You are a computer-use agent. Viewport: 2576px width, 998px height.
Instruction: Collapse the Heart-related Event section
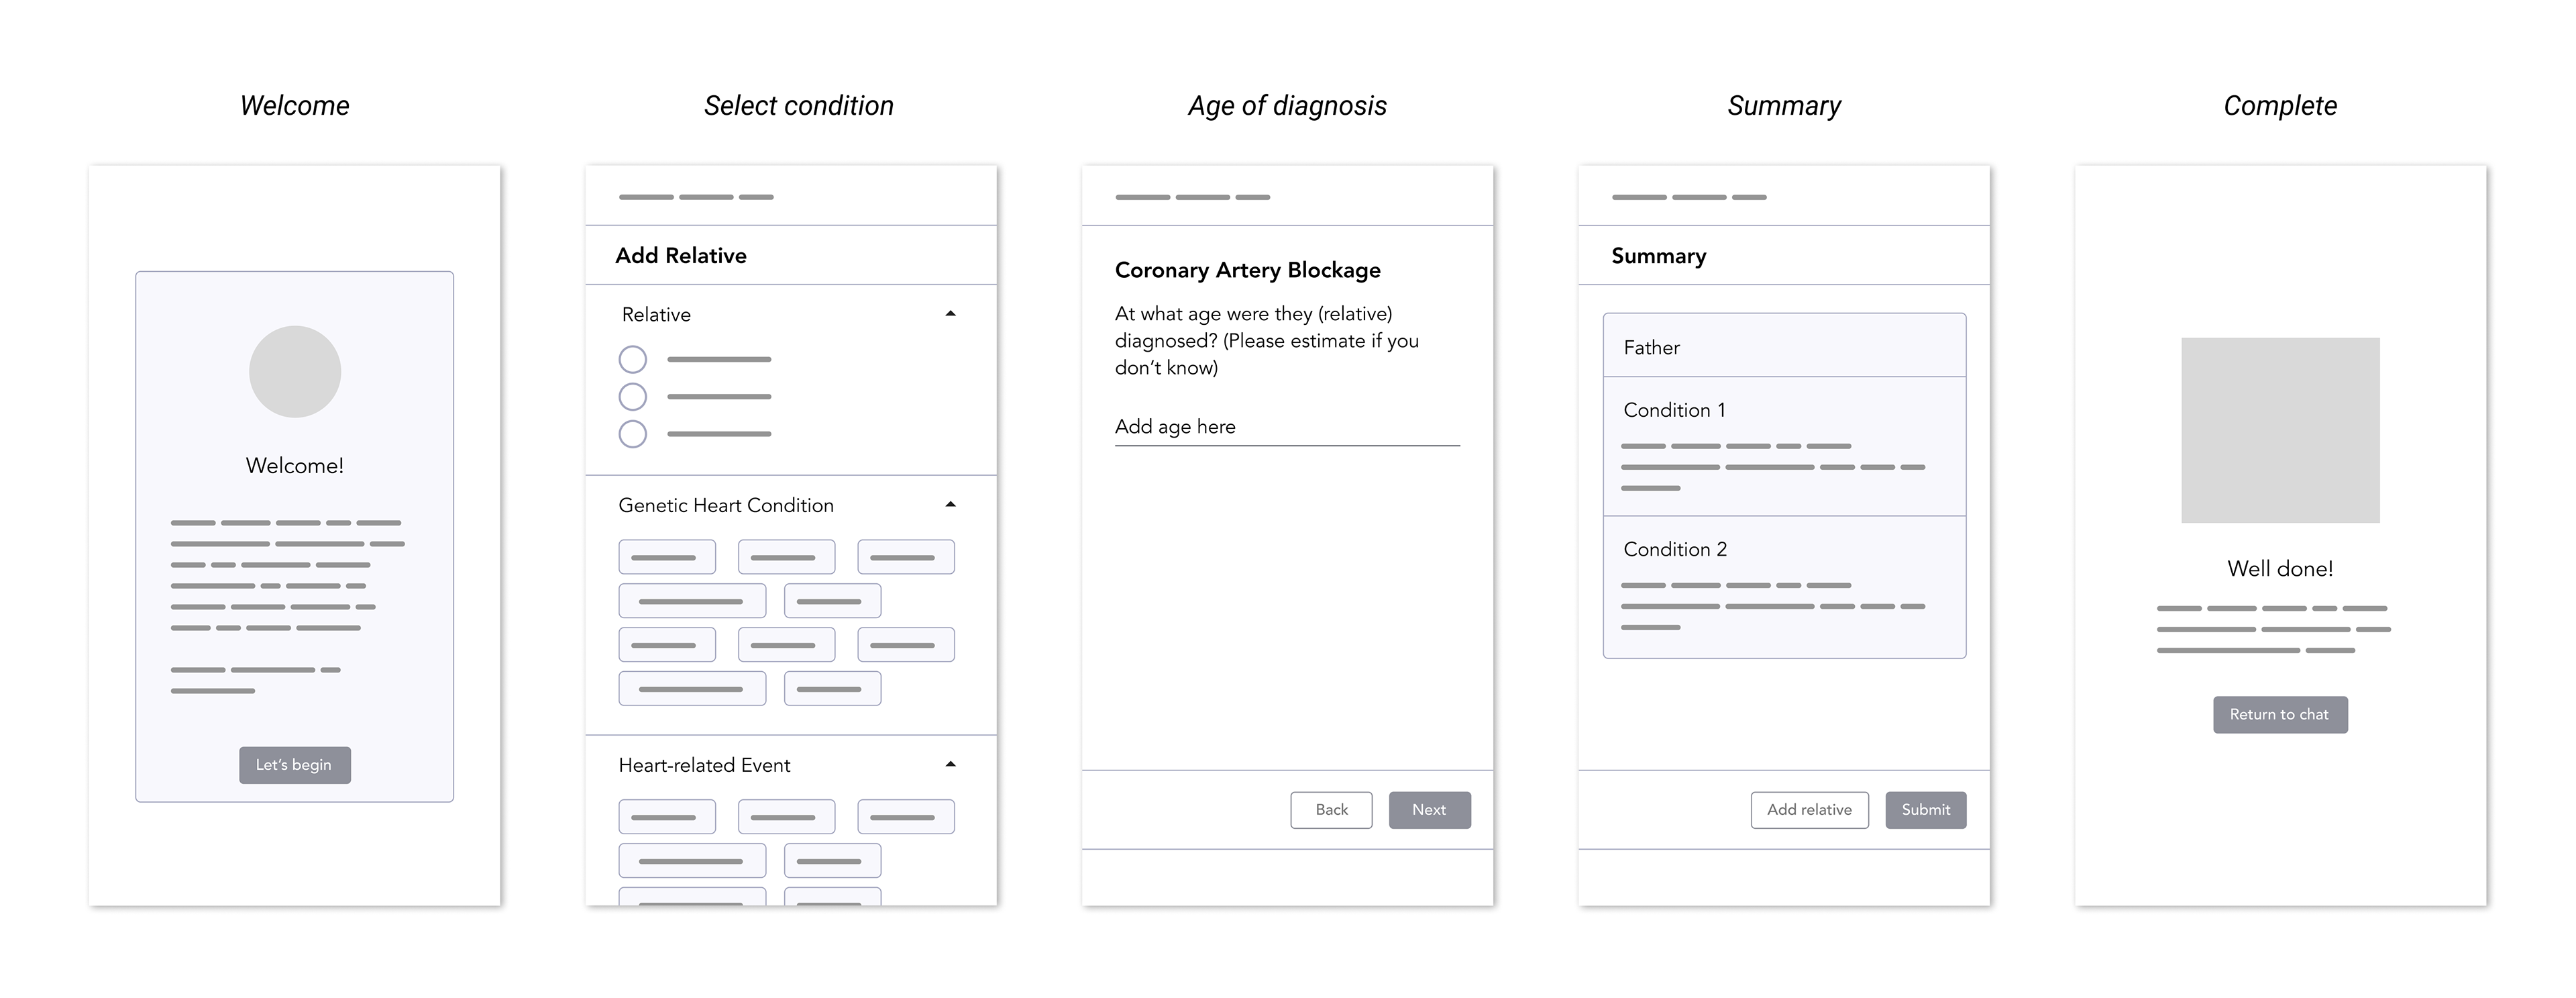pyautogui.click(x=950, y=765)
